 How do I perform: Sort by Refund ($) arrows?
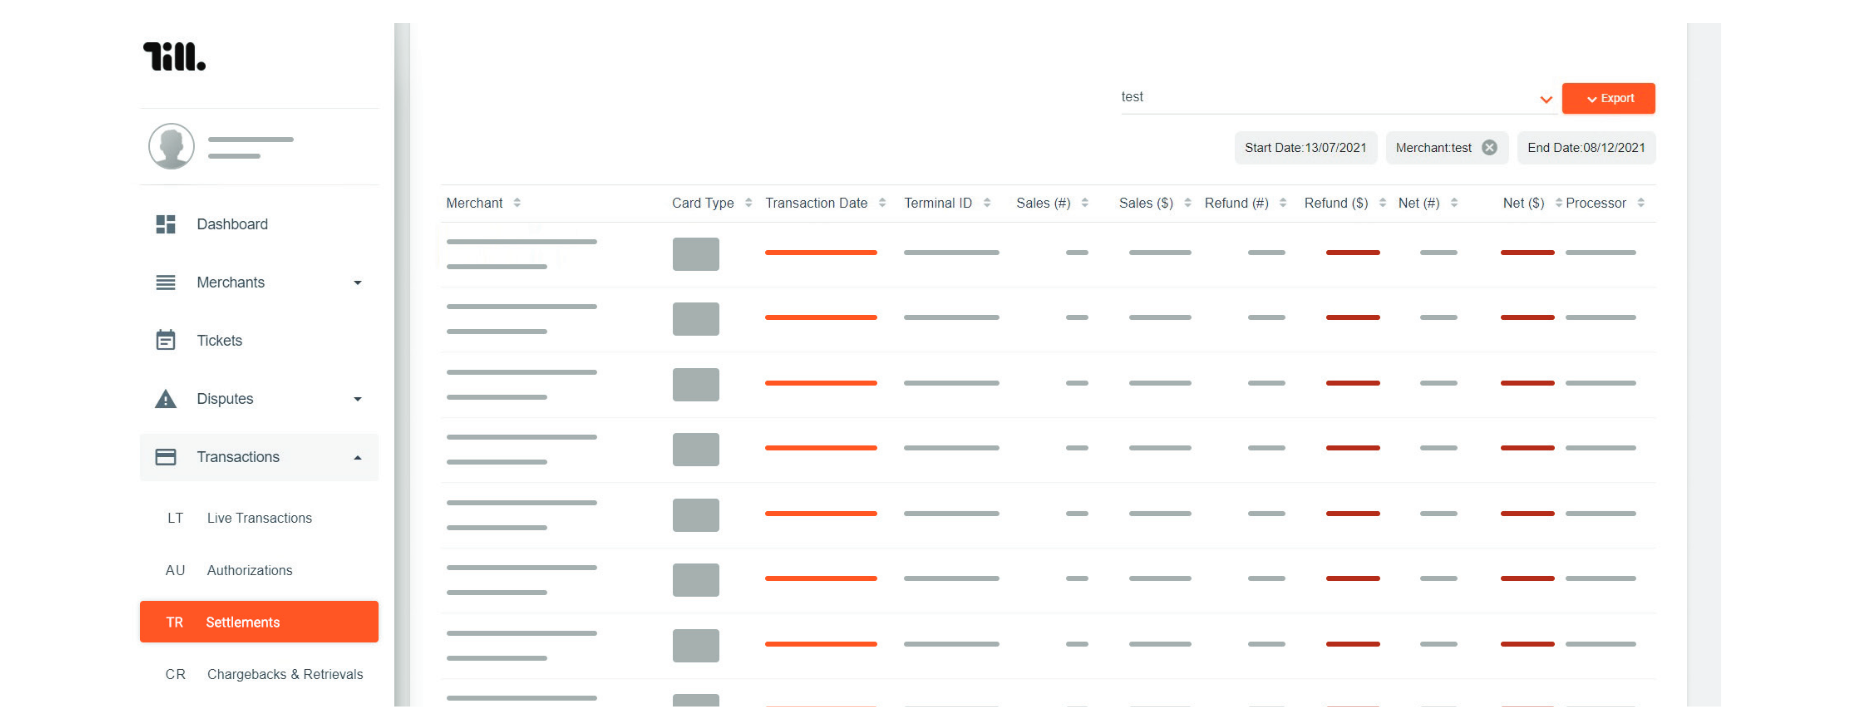pyautogui.click(x=1383, y=203)
